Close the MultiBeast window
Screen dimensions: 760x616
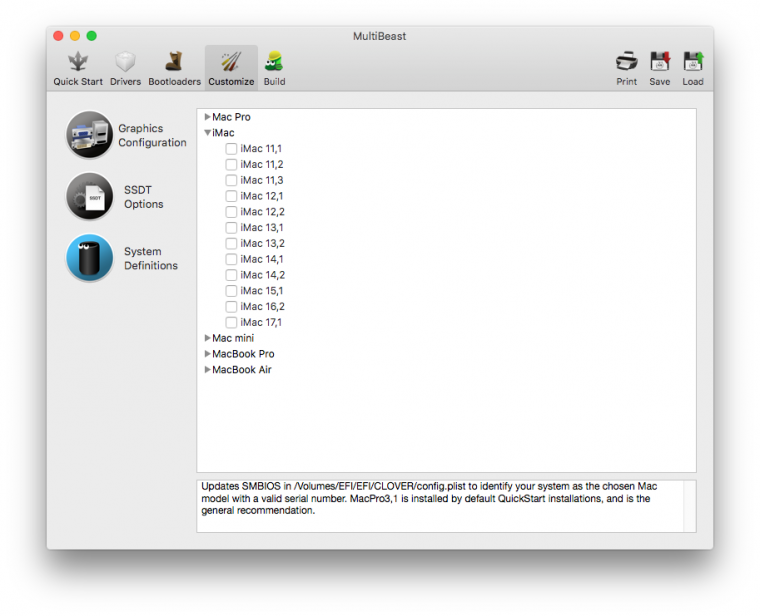[x=58, y=36]
